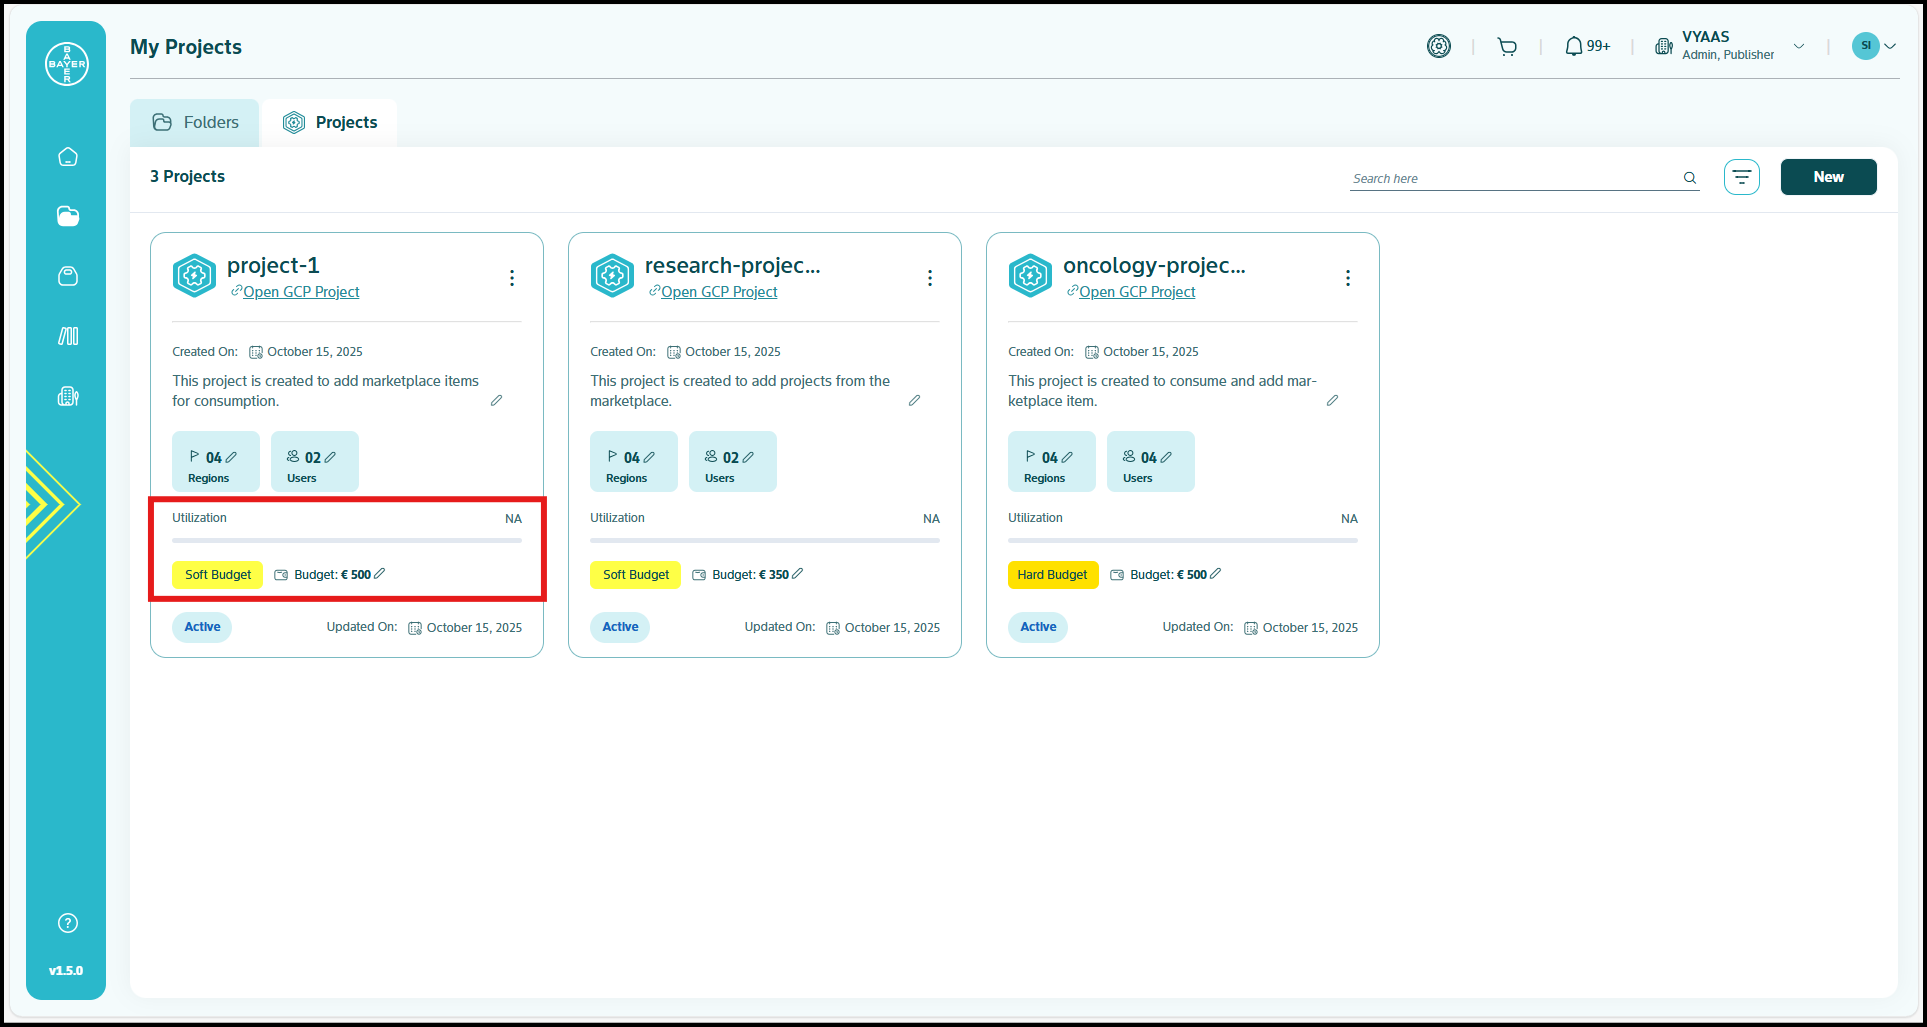The image size is (1927, 1027).
Task: Open the folders icon in sidebar
Action: pyautogui.click(x=68, y=216)
